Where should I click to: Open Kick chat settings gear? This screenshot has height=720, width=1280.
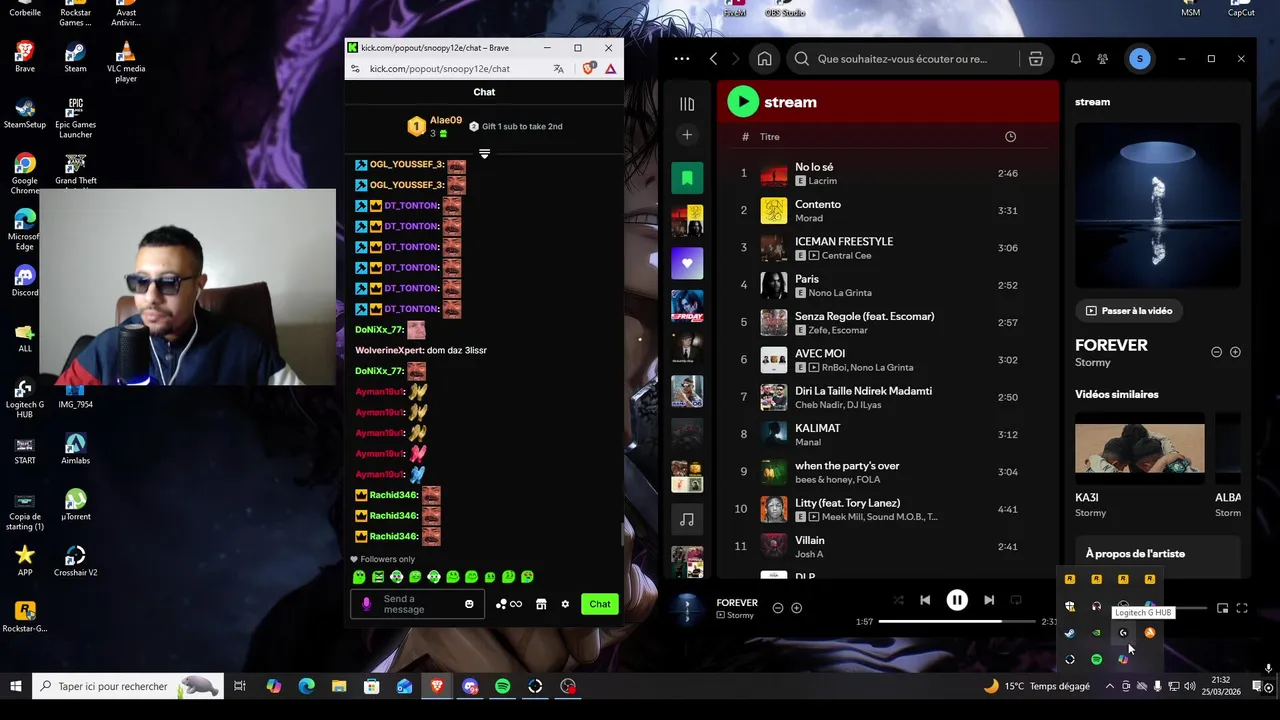click(x=565, y=604)
